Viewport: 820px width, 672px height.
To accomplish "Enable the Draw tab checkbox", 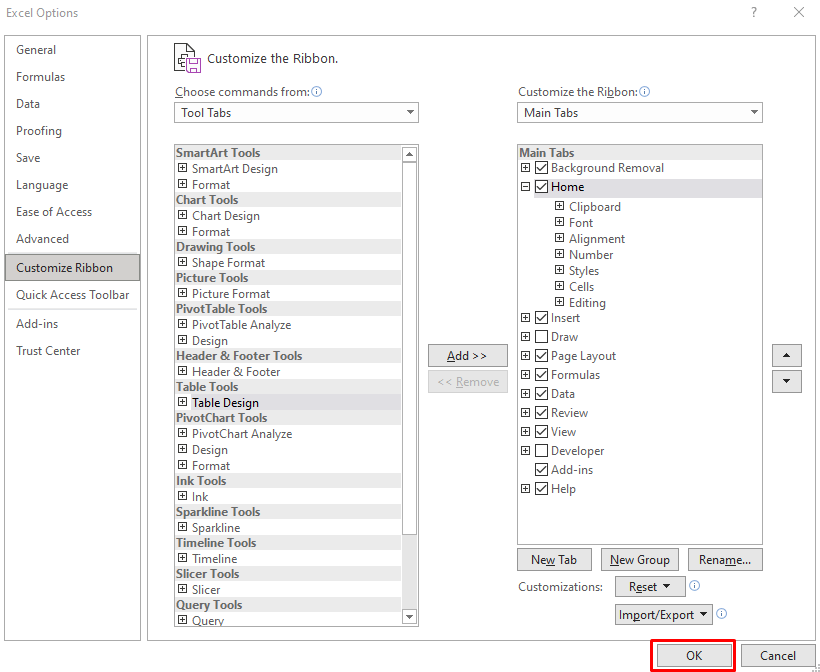I will [542, 337].
